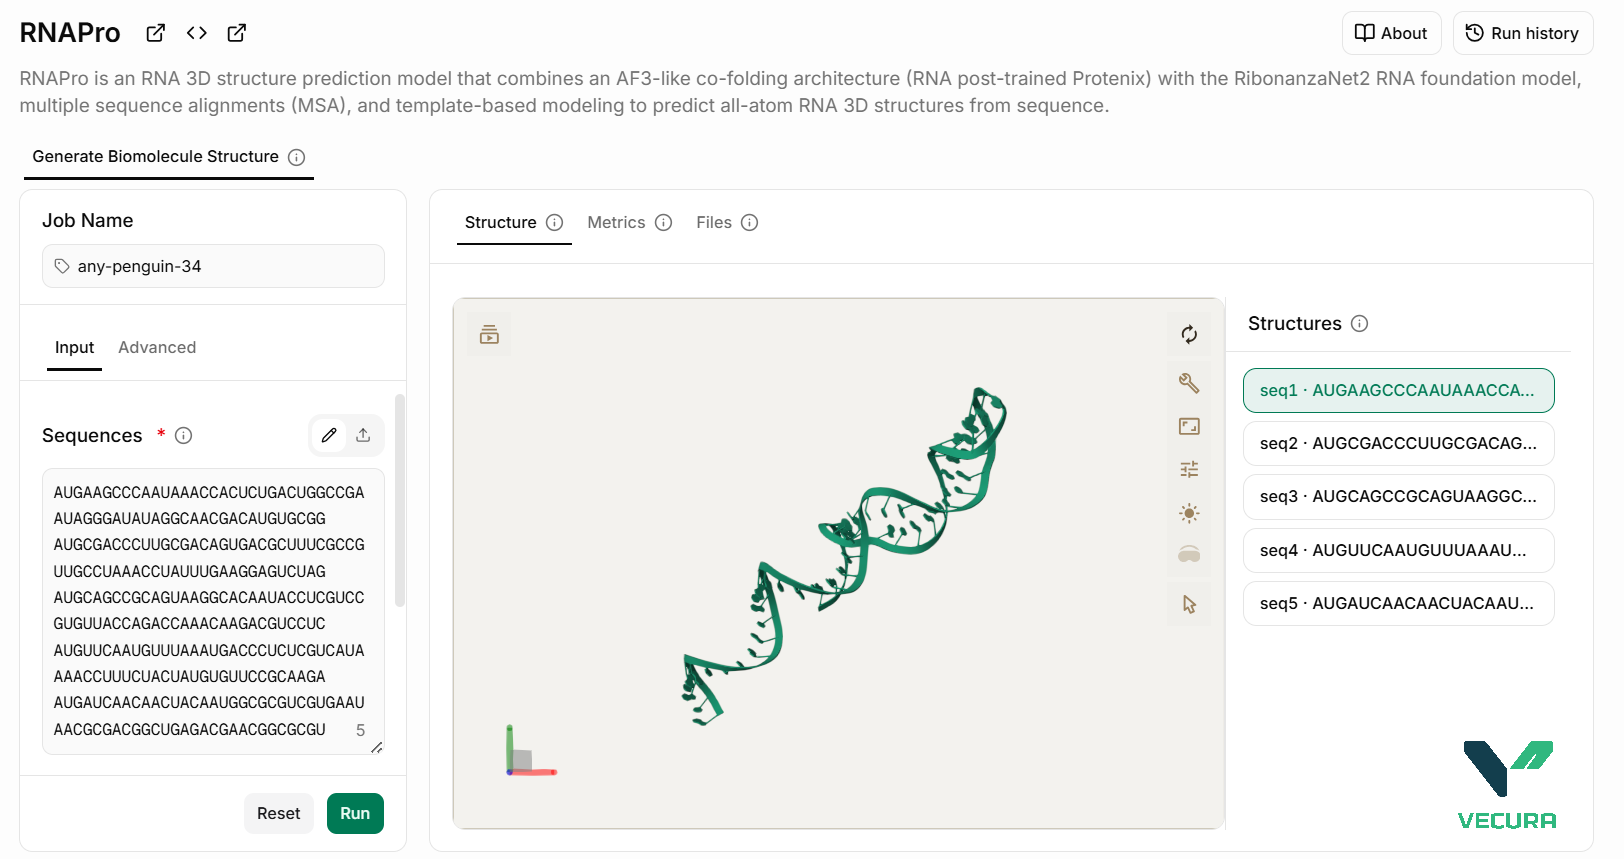
Task: Open the viewer controls sliders icon
Action: [x=1189, y=469]
